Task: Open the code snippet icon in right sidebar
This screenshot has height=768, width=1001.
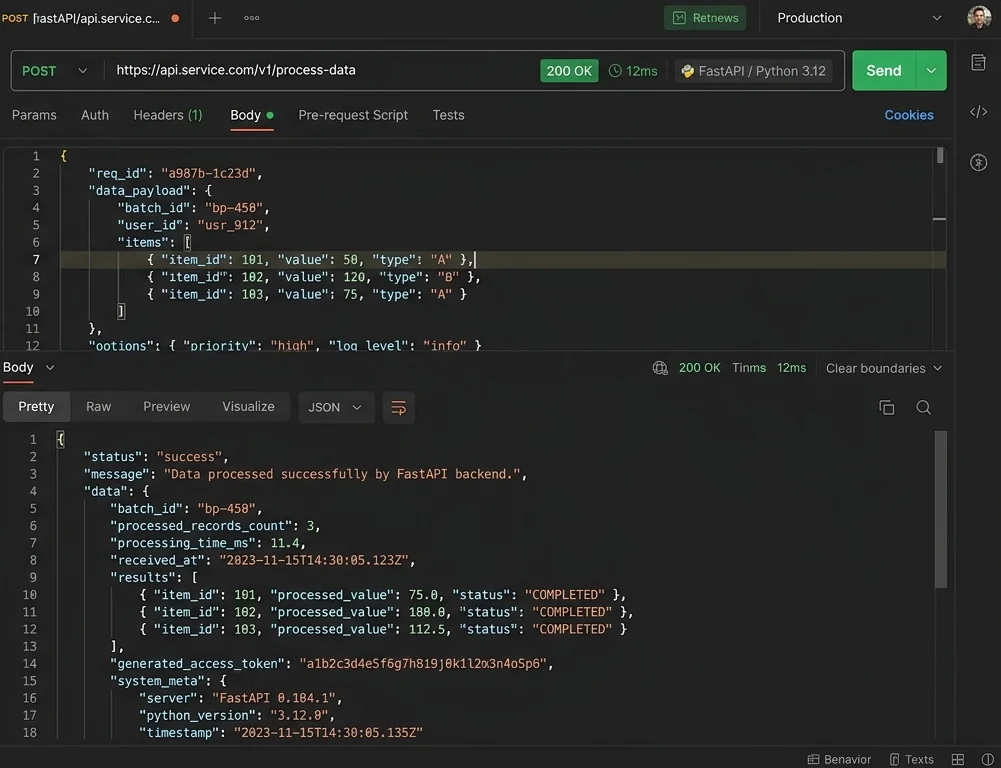Action: 978,112
